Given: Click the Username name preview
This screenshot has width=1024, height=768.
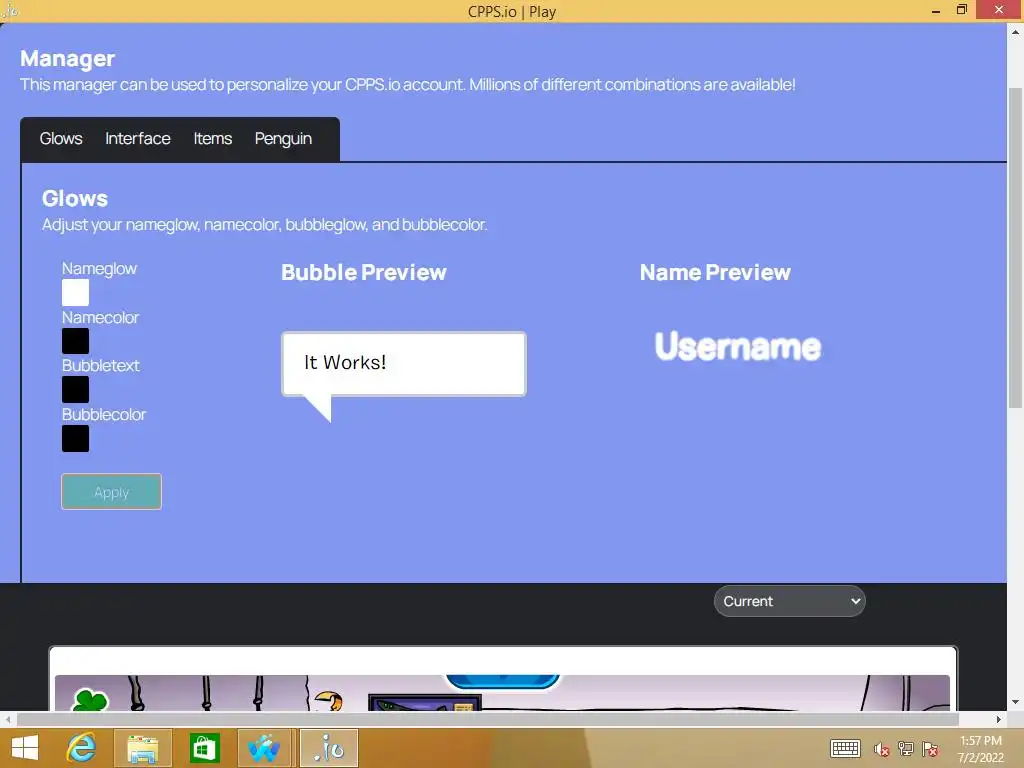Looking at the screenshot, I should [x=738, y=346].
